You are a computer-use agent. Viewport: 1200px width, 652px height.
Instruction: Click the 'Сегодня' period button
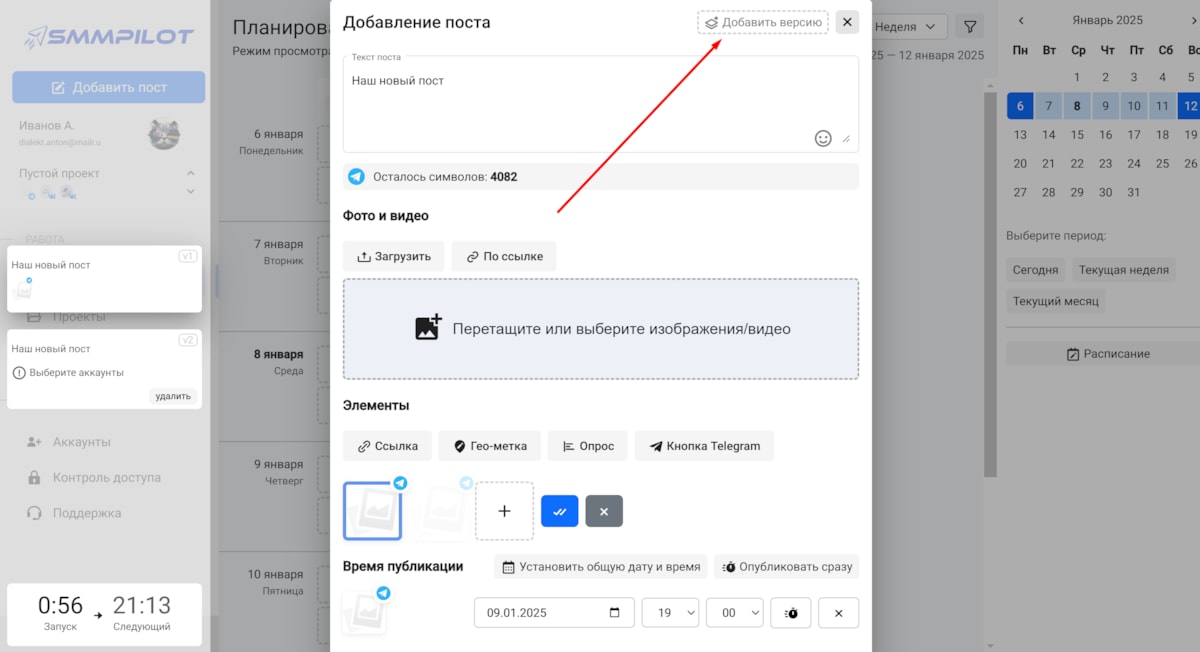click(1035, 270)
